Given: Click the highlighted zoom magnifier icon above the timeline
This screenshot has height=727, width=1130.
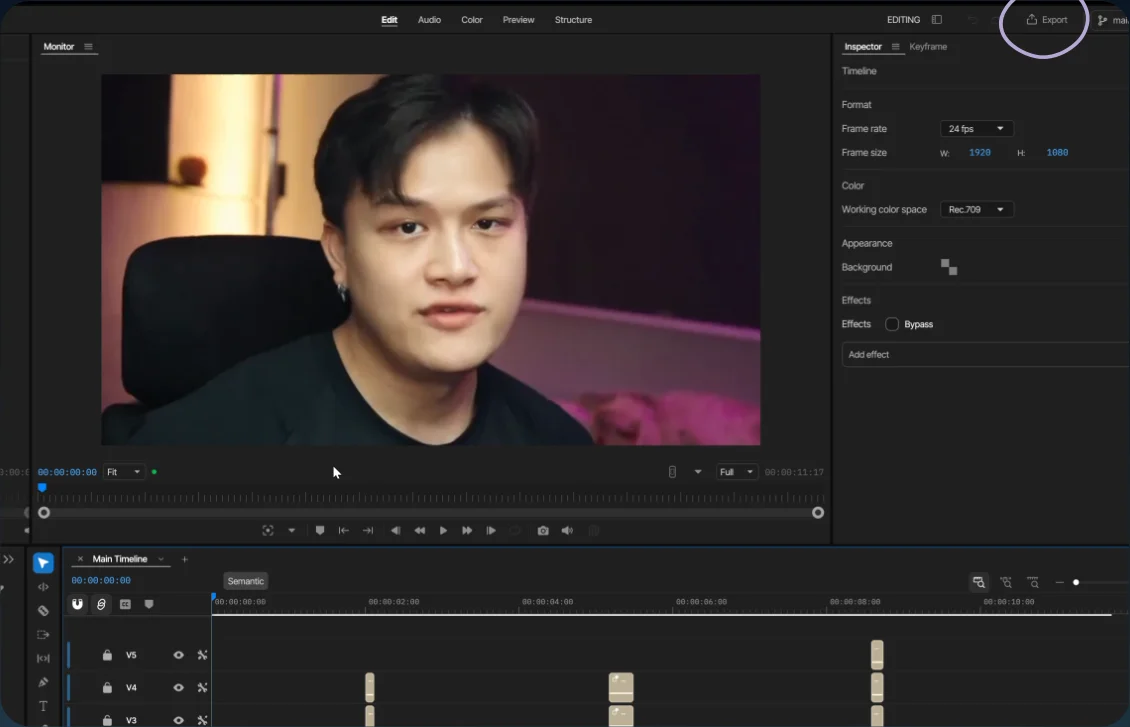Looking at the screenshot, I should (979, 582).
